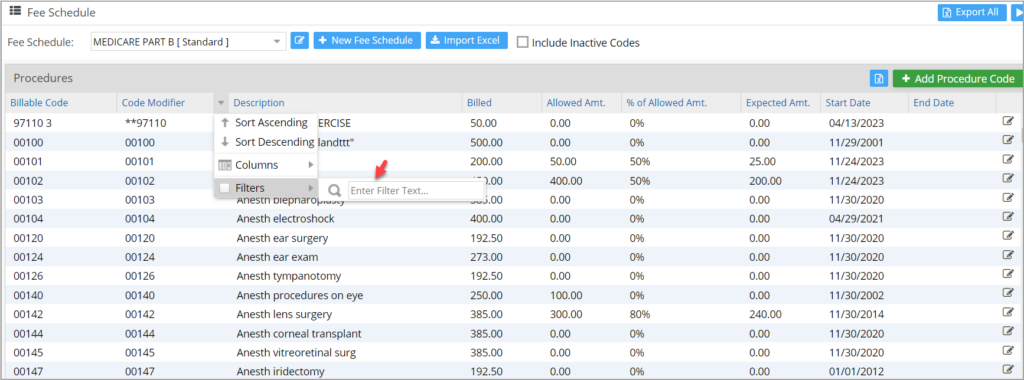
Task: Click Code Modifier column header dropdown arrow
Action: (221, 103)
